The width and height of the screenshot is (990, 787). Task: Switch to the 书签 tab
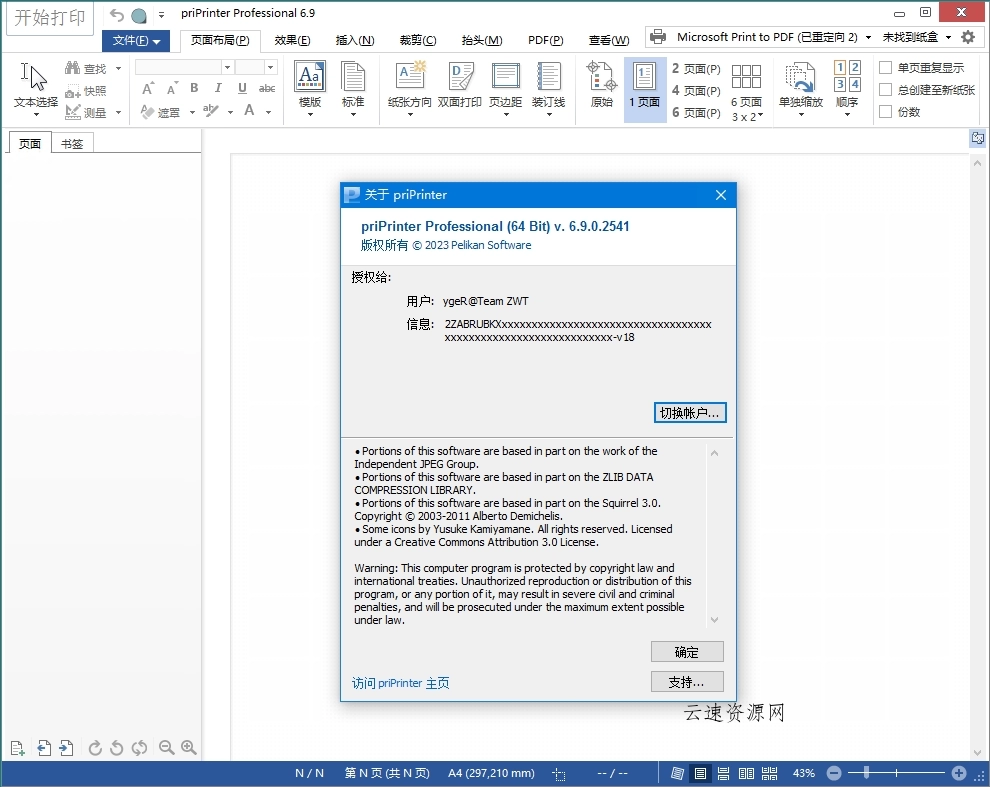pos(71,143)
